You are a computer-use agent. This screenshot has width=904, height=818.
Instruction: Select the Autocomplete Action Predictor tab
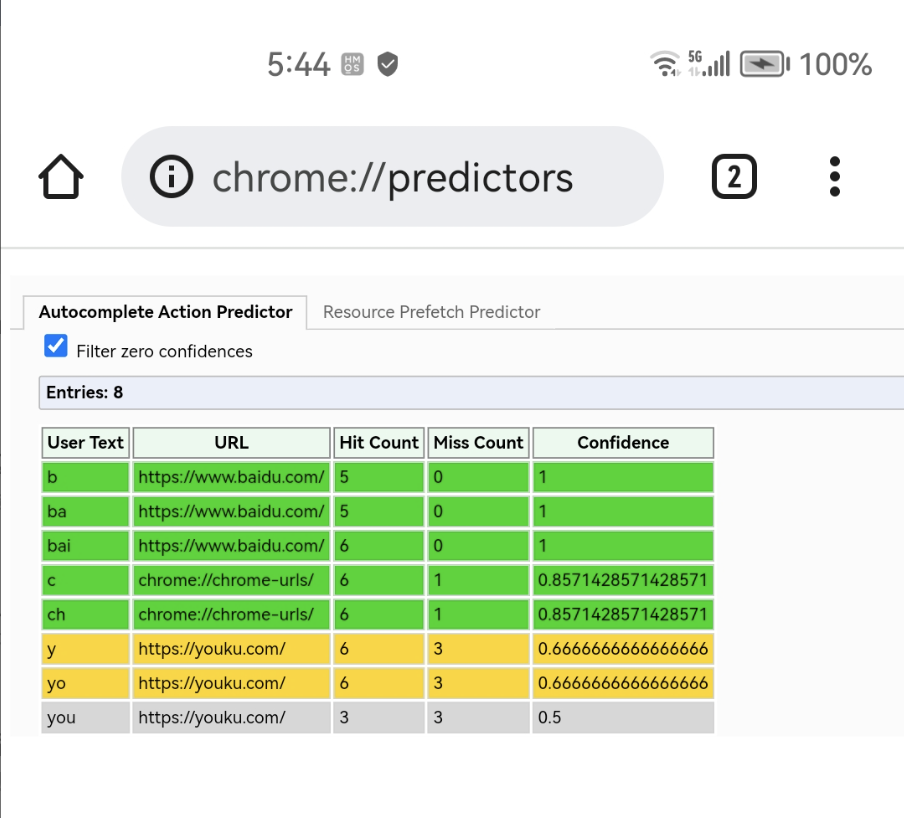click(x=165, y=312)
